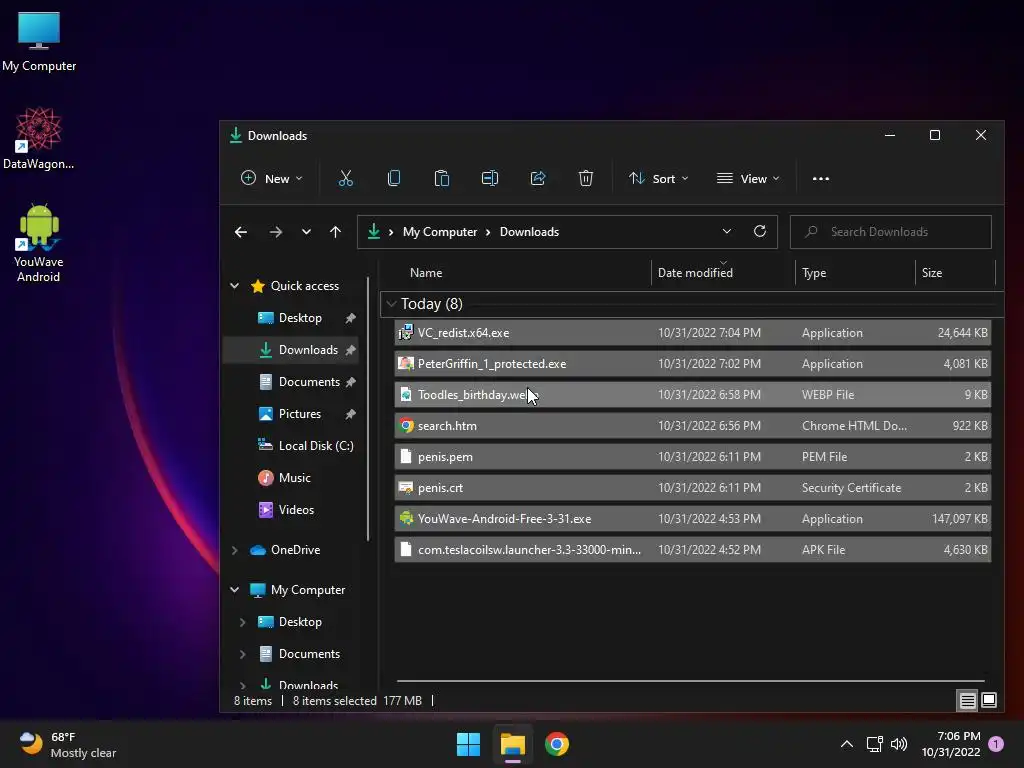The image size is (1024, 768).
Task: Expand Documents under My Computer
Action: [x=242, y=654]
